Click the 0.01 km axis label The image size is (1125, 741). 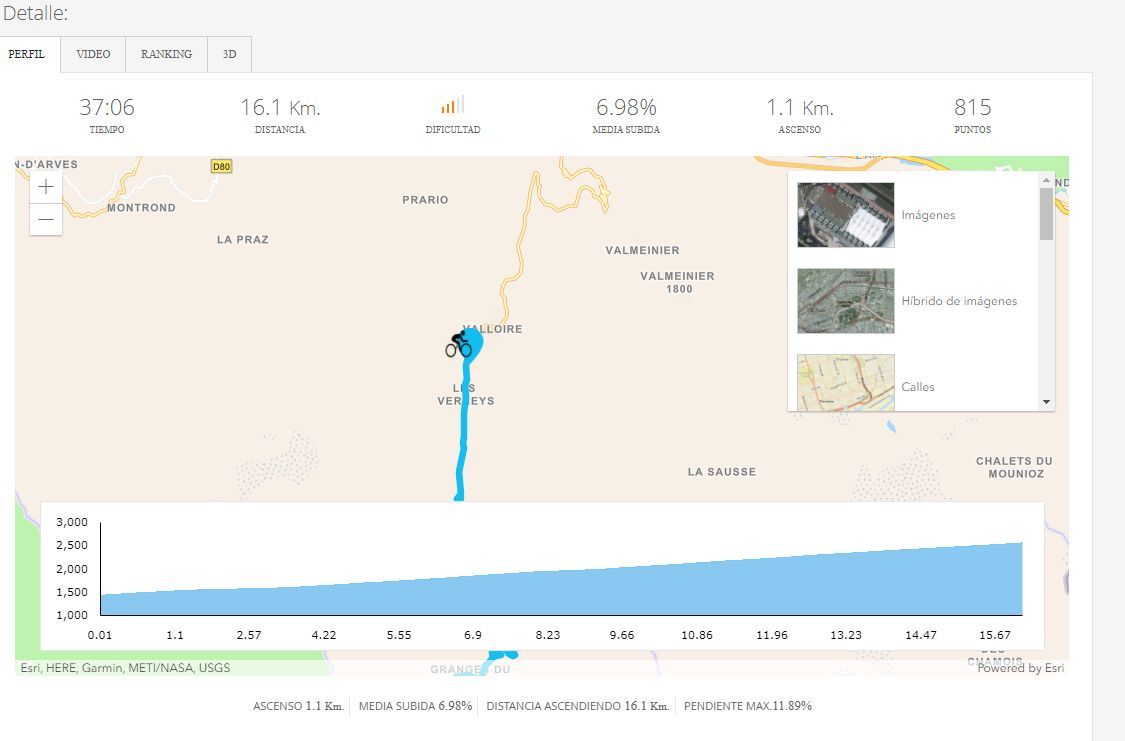point(100,635)
